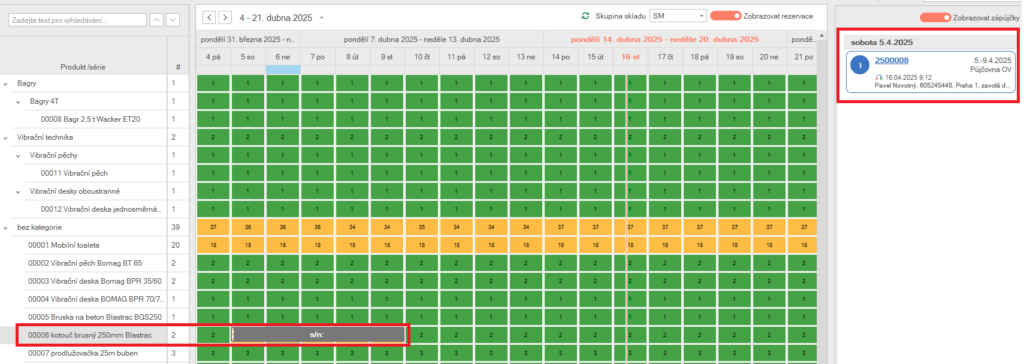Click the # column header

[x=178, y=67]
